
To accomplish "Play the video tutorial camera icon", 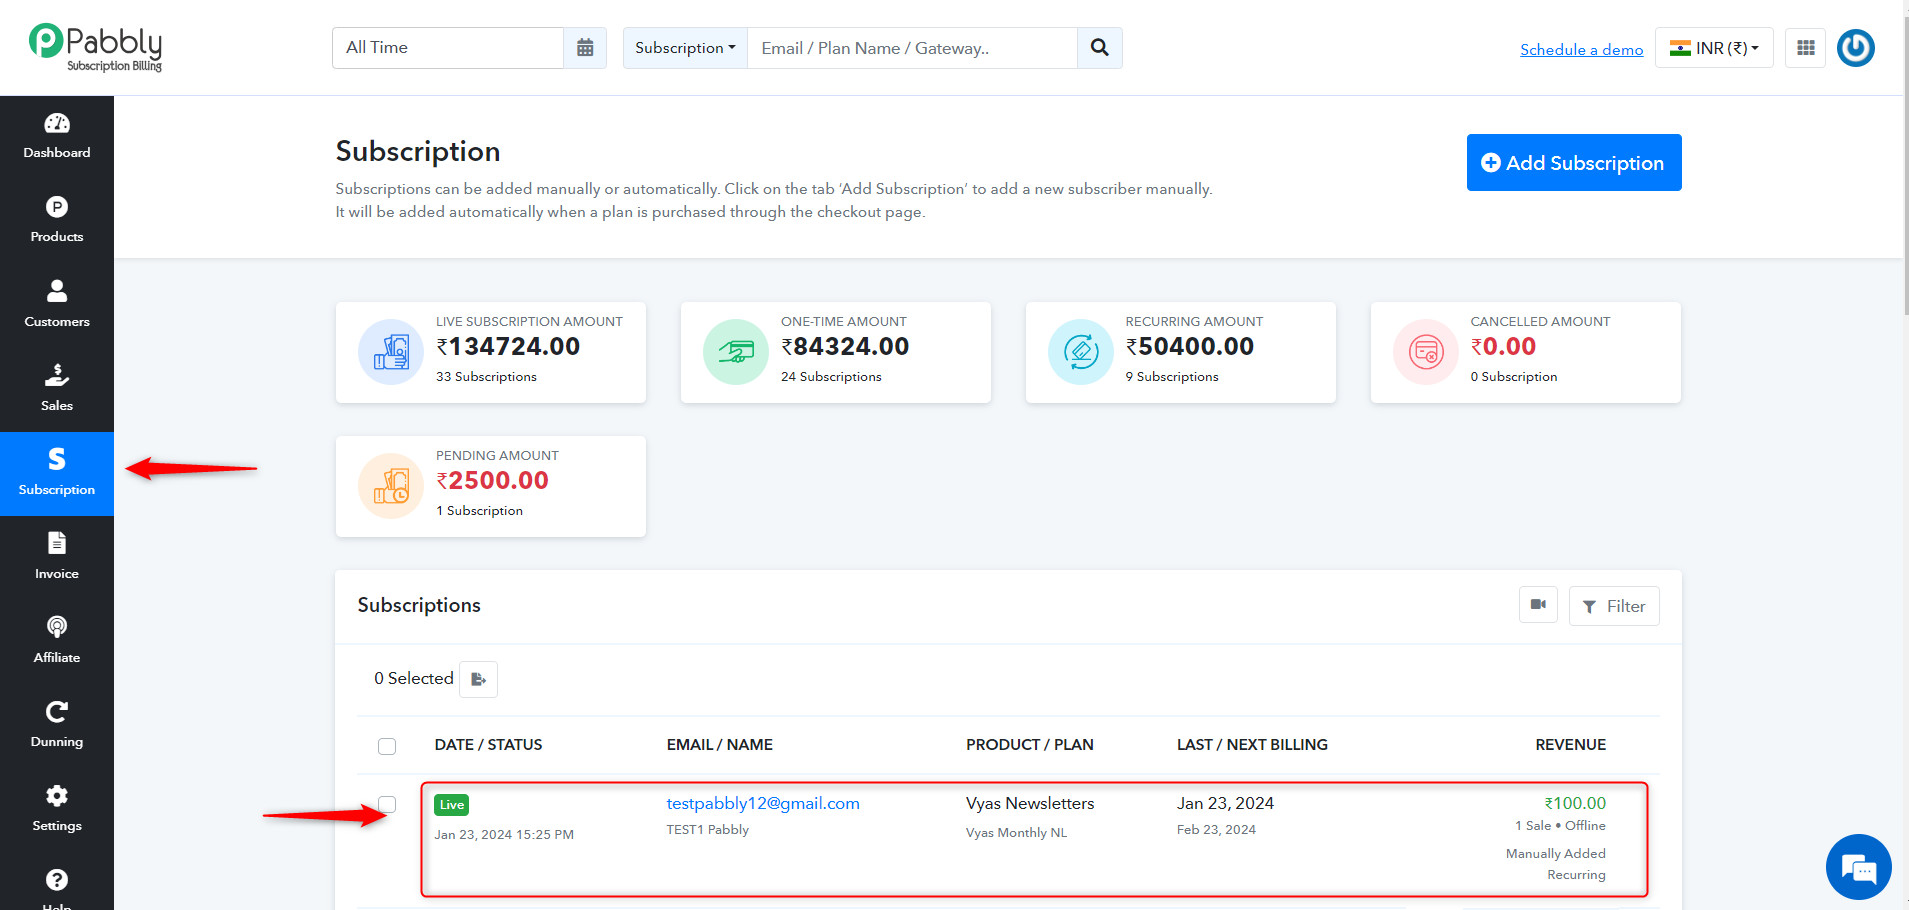I will tap(1538, 605).
